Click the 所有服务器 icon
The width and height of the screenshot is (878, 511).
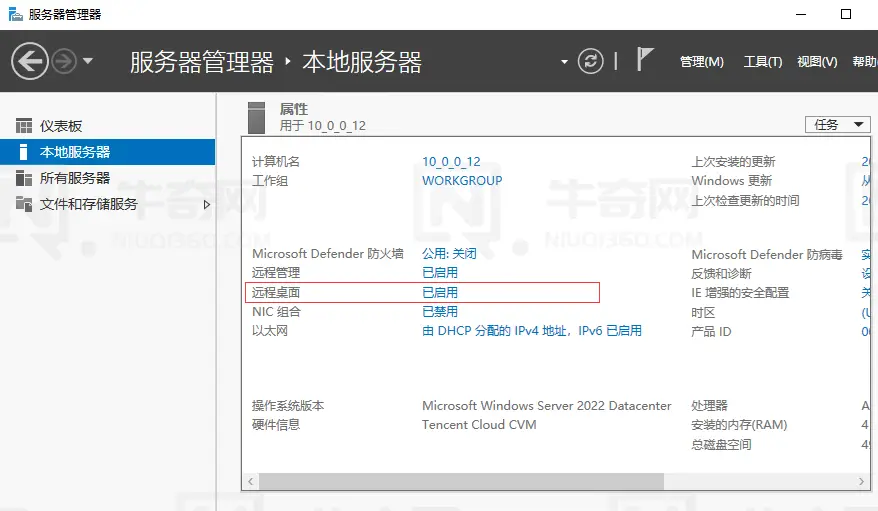24,179
